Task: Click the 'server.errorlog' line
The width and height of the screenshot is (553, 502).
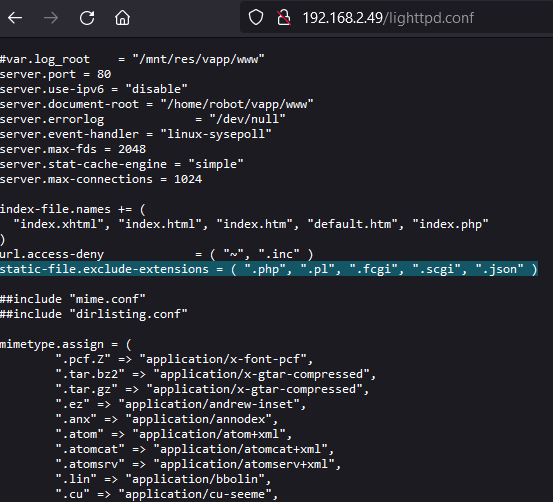Action: pos(142,119)
